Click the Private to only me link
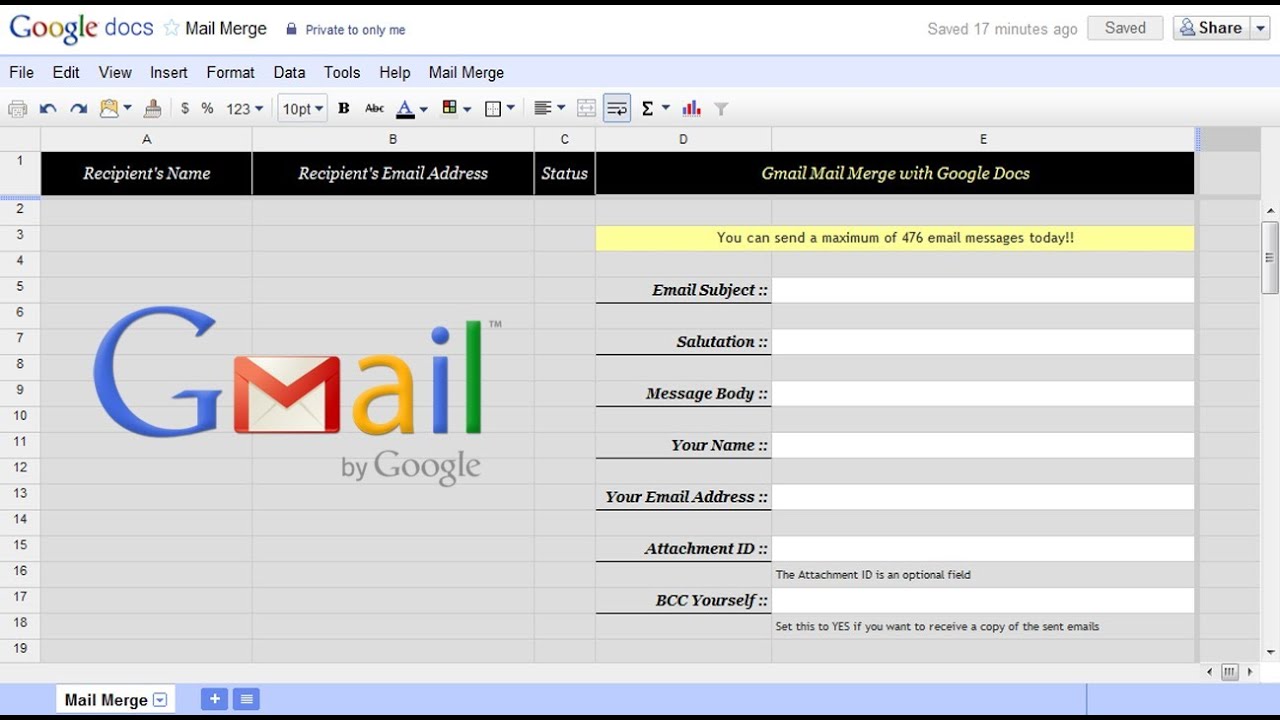This screenshot has width=1280, height=720. (355, 30)
